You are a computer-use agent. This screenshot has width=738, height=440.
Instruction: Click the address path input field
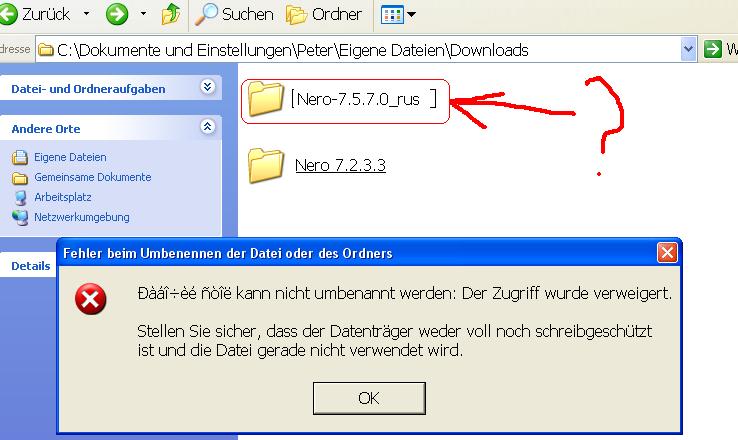(359, 49)
